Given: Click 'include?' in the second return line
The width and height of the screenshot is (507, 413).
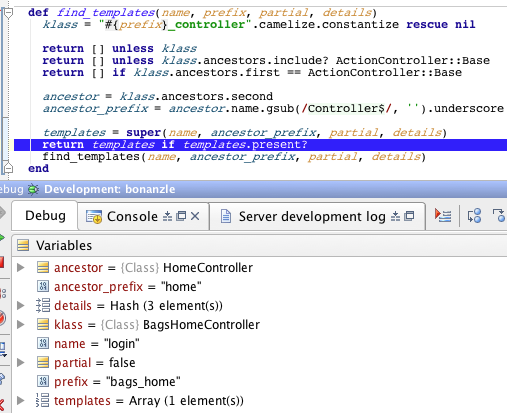Looking at the screenshot, I should click(301, 61).
